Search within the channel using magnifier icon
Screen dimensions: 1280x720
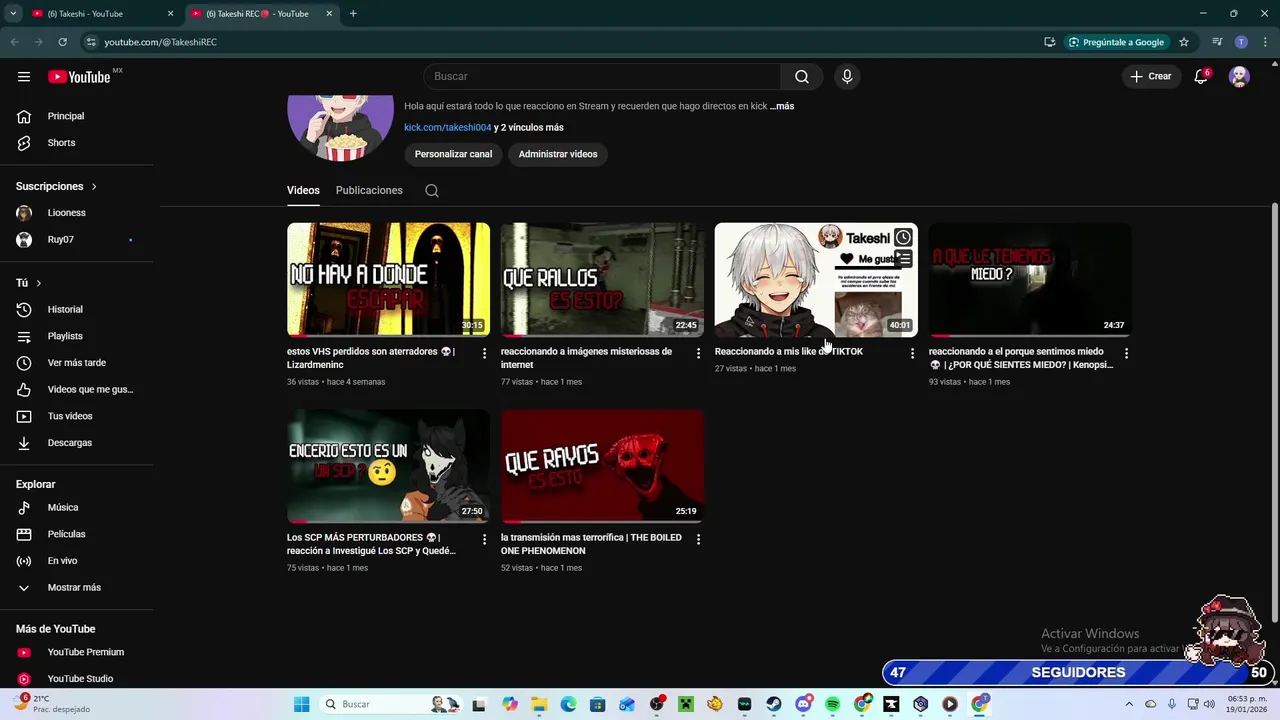click(x=432, y=190)
